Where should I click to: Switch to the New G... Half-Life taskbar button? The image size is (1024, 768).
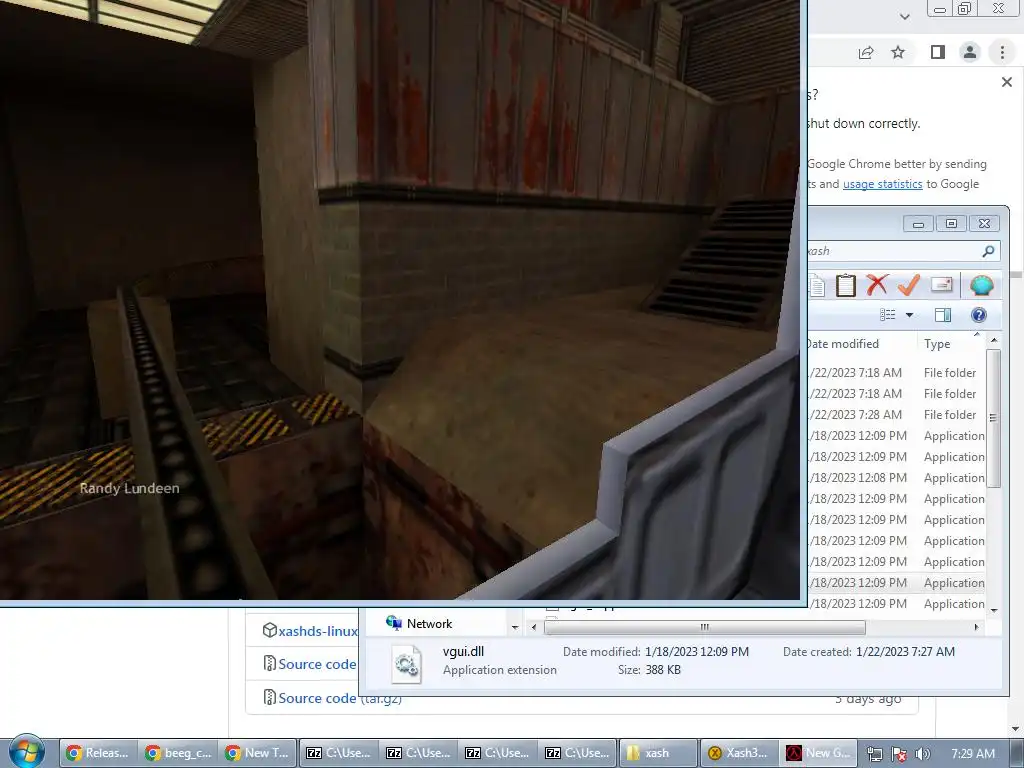point(818,753)
